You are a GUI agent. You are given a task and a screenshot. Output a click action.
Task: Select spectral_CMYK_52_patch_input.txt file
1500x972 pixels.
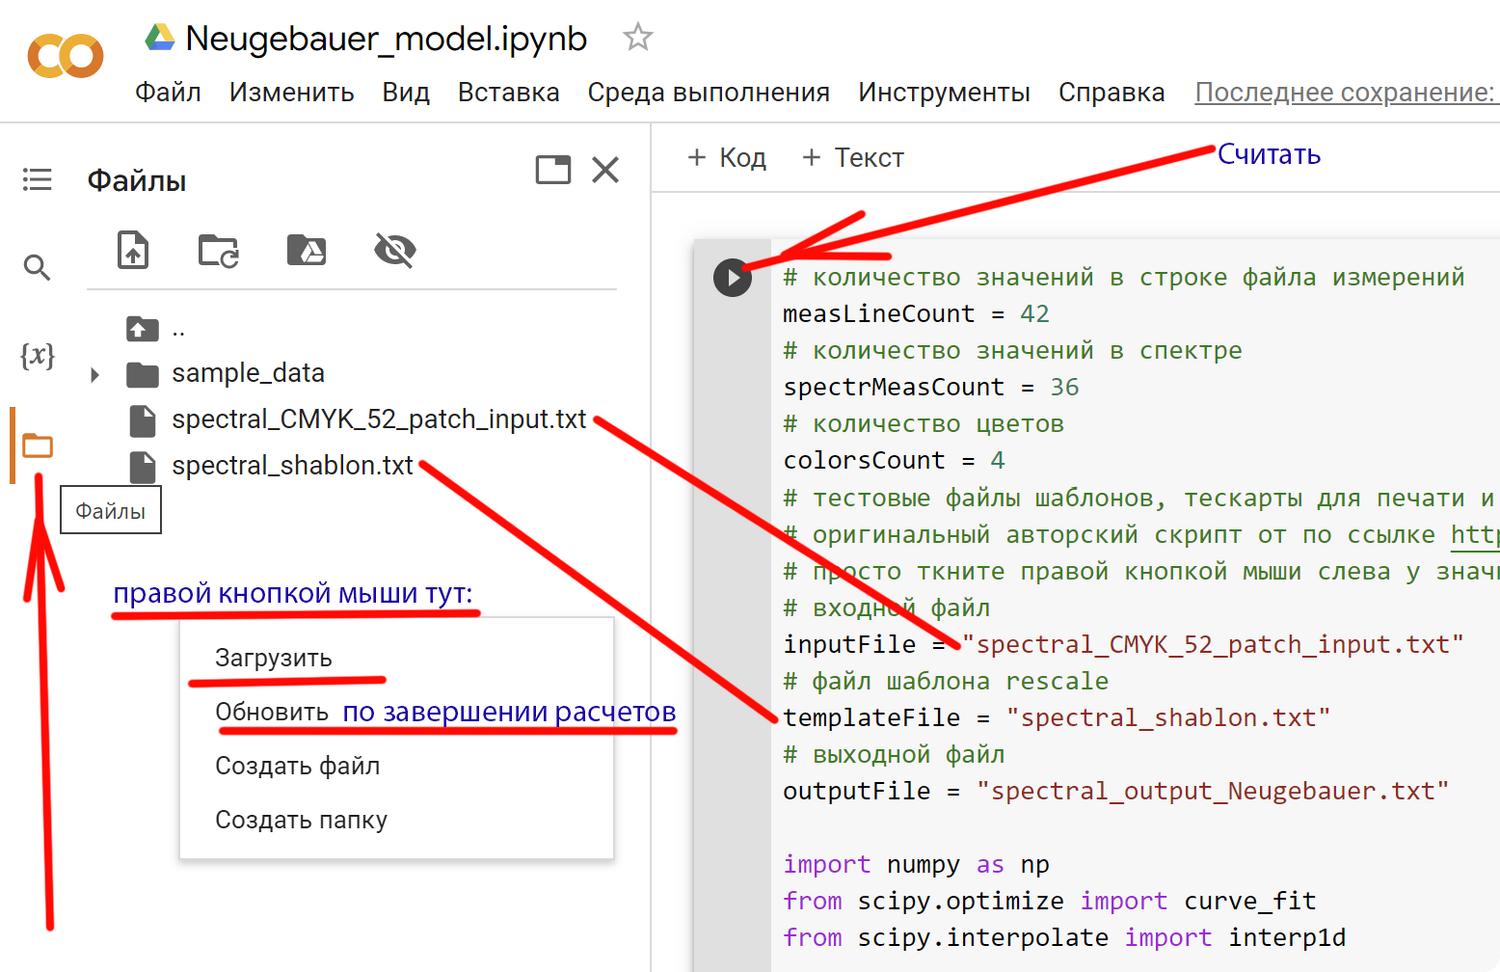pos(378,419)
